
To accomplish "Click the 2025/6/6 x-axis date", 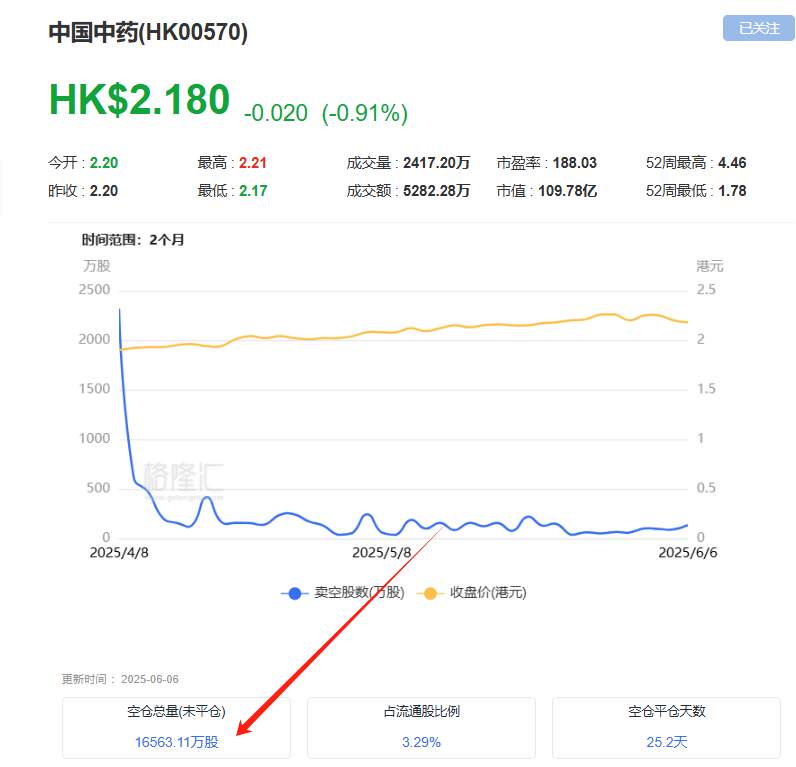I will [687, 552].
